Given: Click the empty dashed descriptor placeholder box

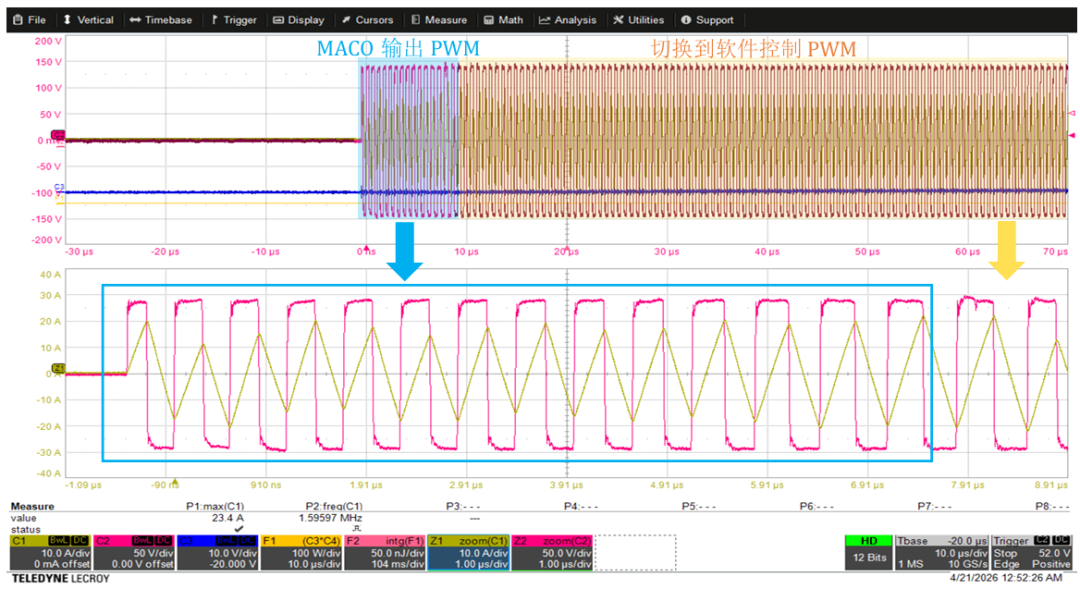Looking at the screenshot, I should (x=635, y=552).
